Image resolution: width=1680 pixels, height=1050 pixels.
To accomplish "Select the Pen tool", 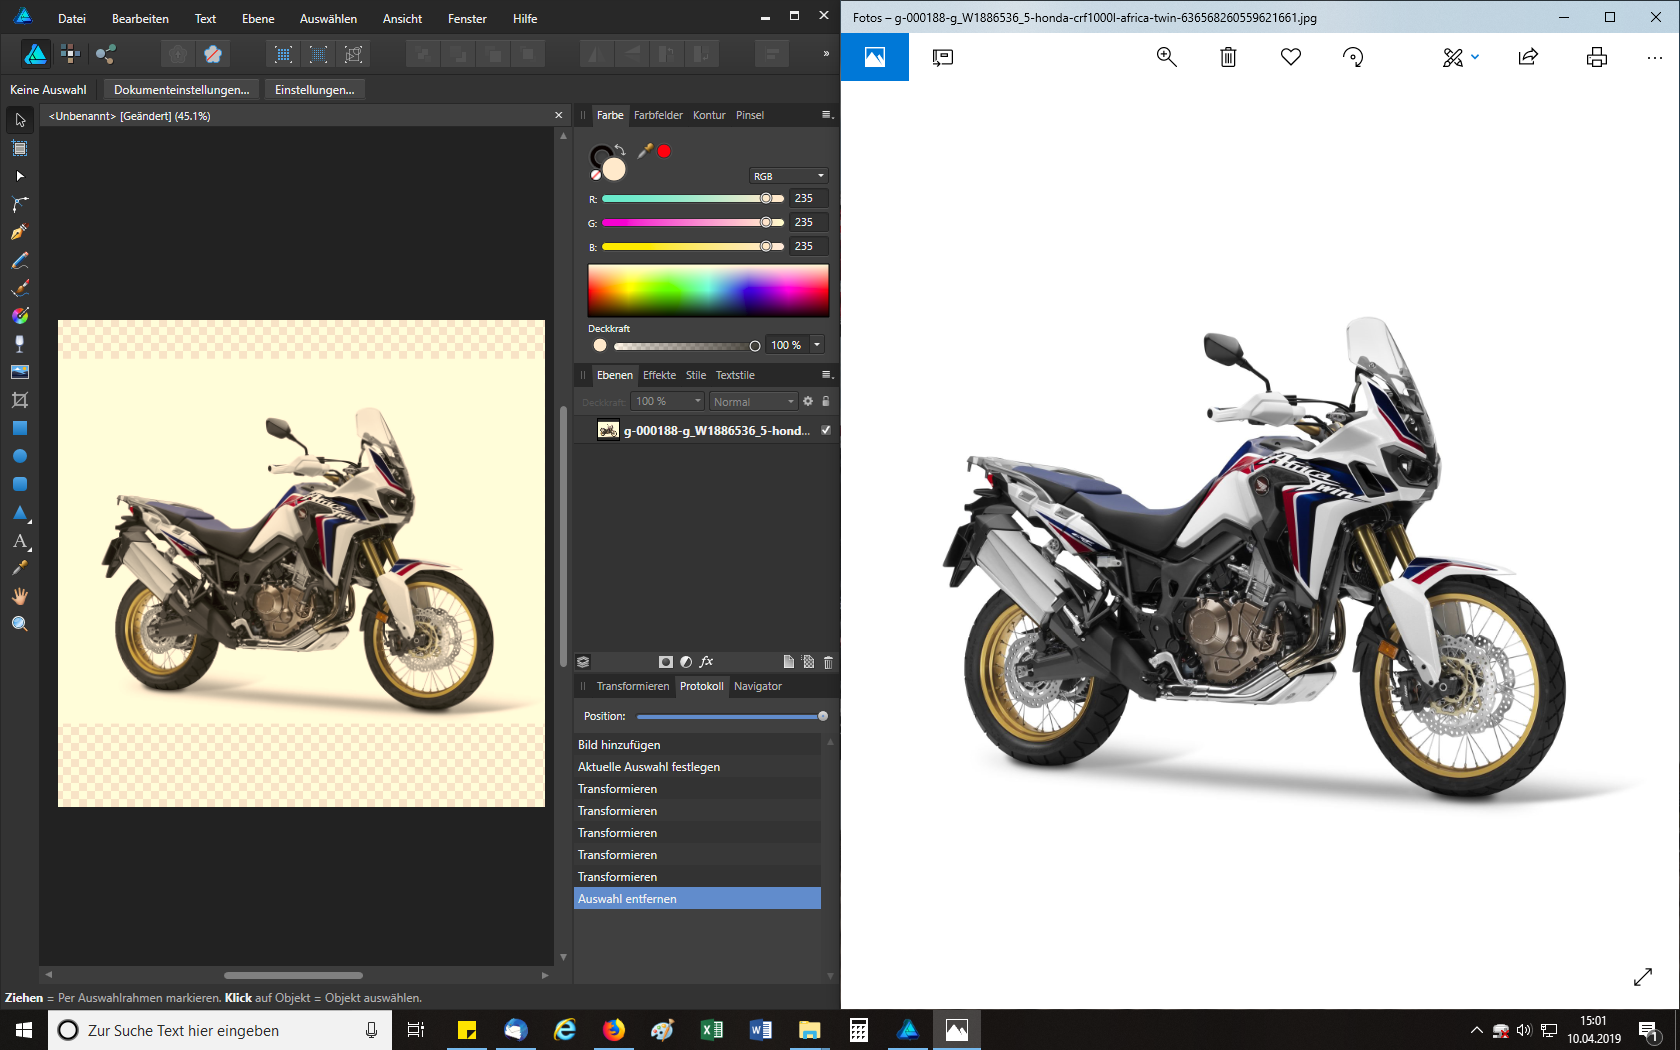I will (x=20, y=232).
